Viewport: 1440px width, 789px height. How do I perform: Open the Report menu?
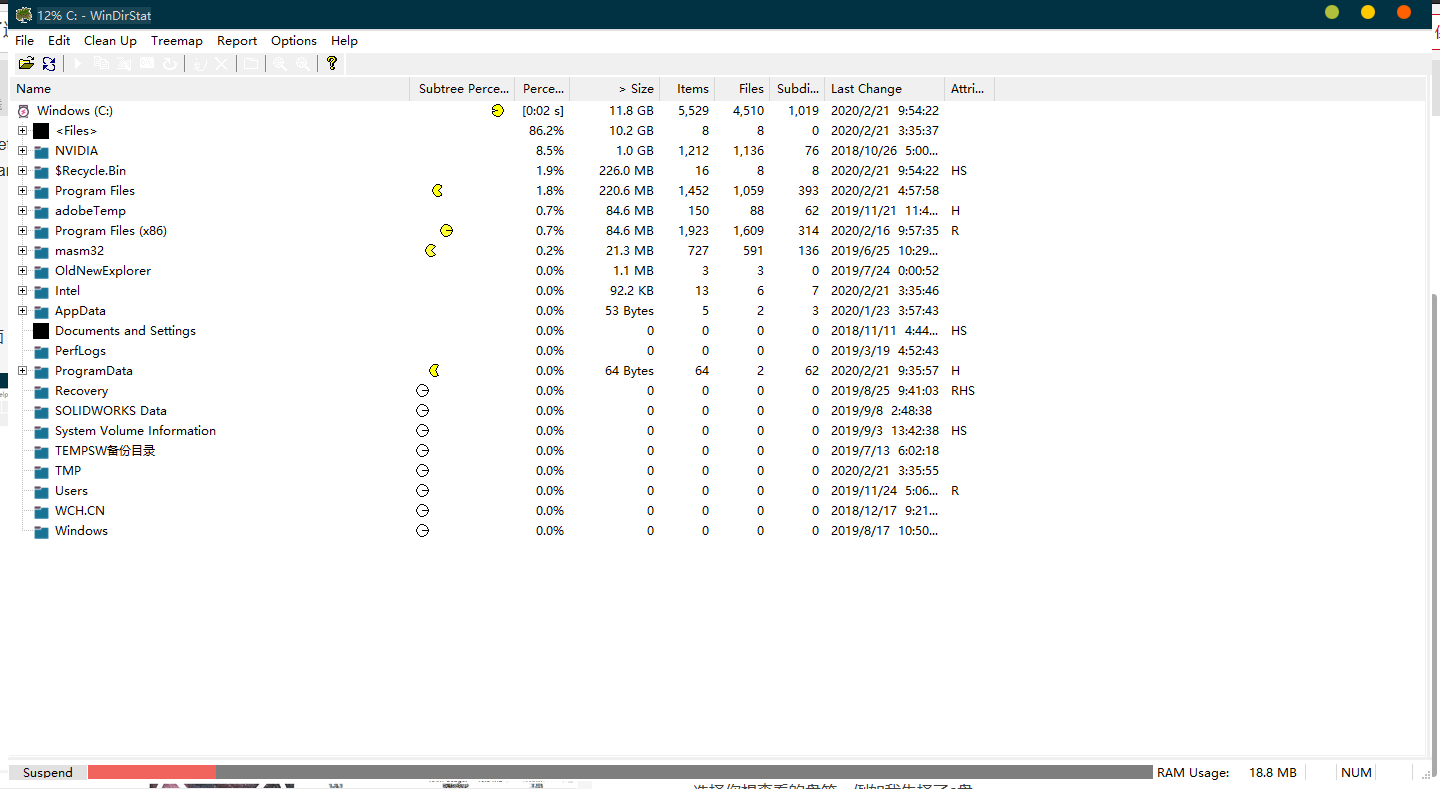click(x=237, y=41)
